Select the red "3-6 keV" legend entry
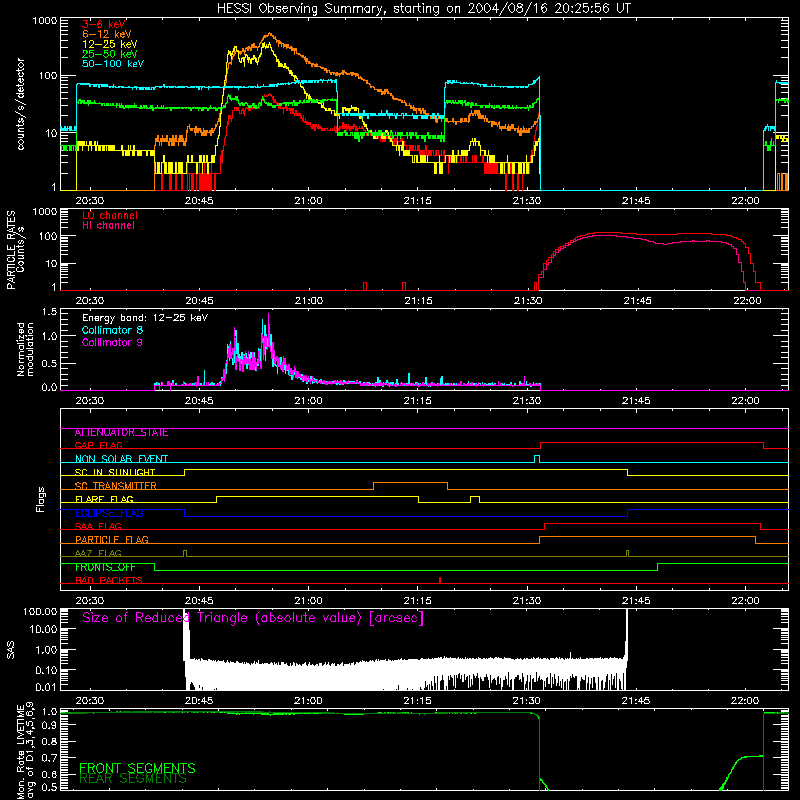This screenshot has width=800, height=800. (x=103, y=24)
